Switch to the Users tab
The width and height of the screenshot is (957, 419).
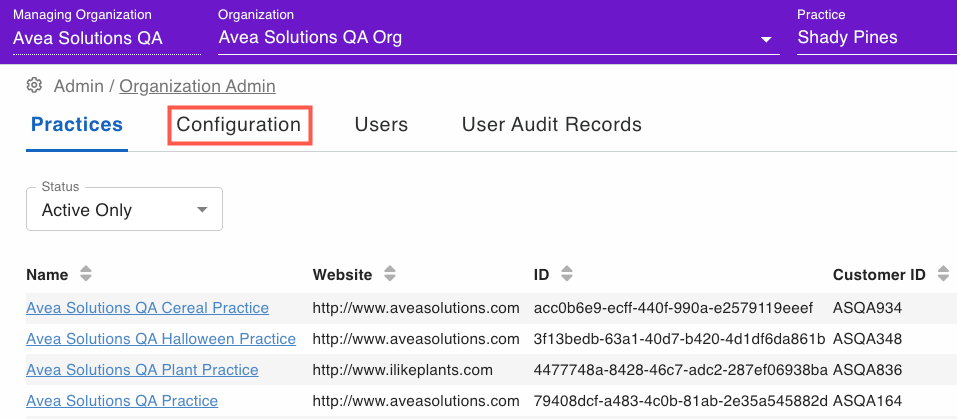pyautogui.click(x=381, y=124)
